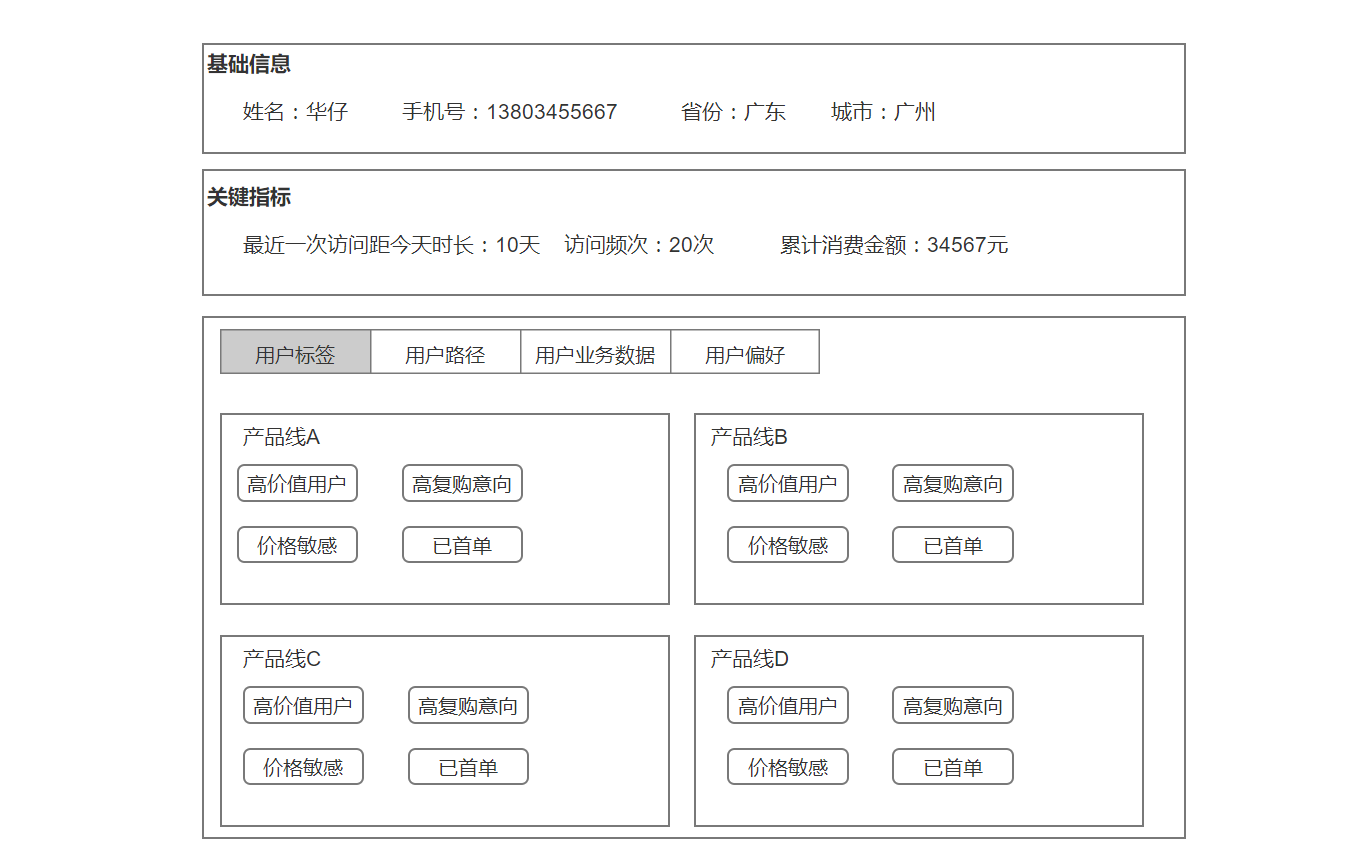
Task: Select the 手机号：13803455667 text
Action: [510, 112]
